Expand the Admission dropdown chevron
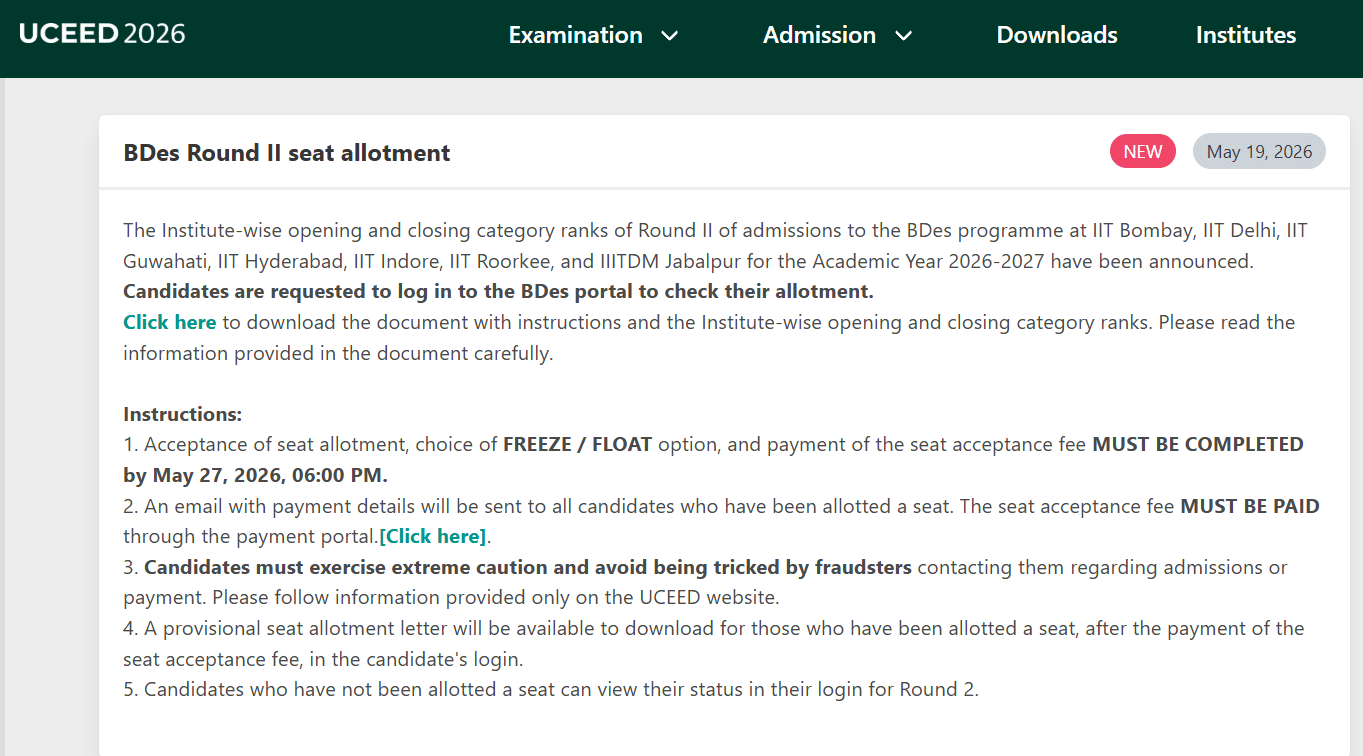The width and height of the screenshot is (1363, 756). point(903,36)
